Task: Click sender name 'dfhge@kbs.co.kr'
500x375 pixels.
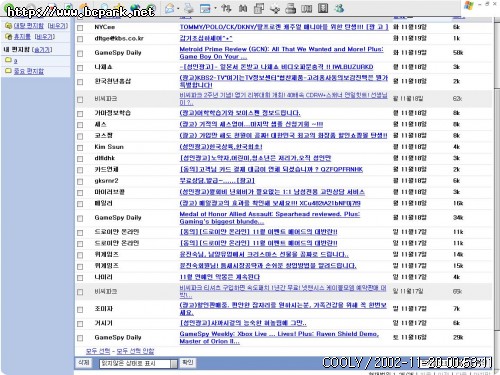Action: click(x=119, y=38)
